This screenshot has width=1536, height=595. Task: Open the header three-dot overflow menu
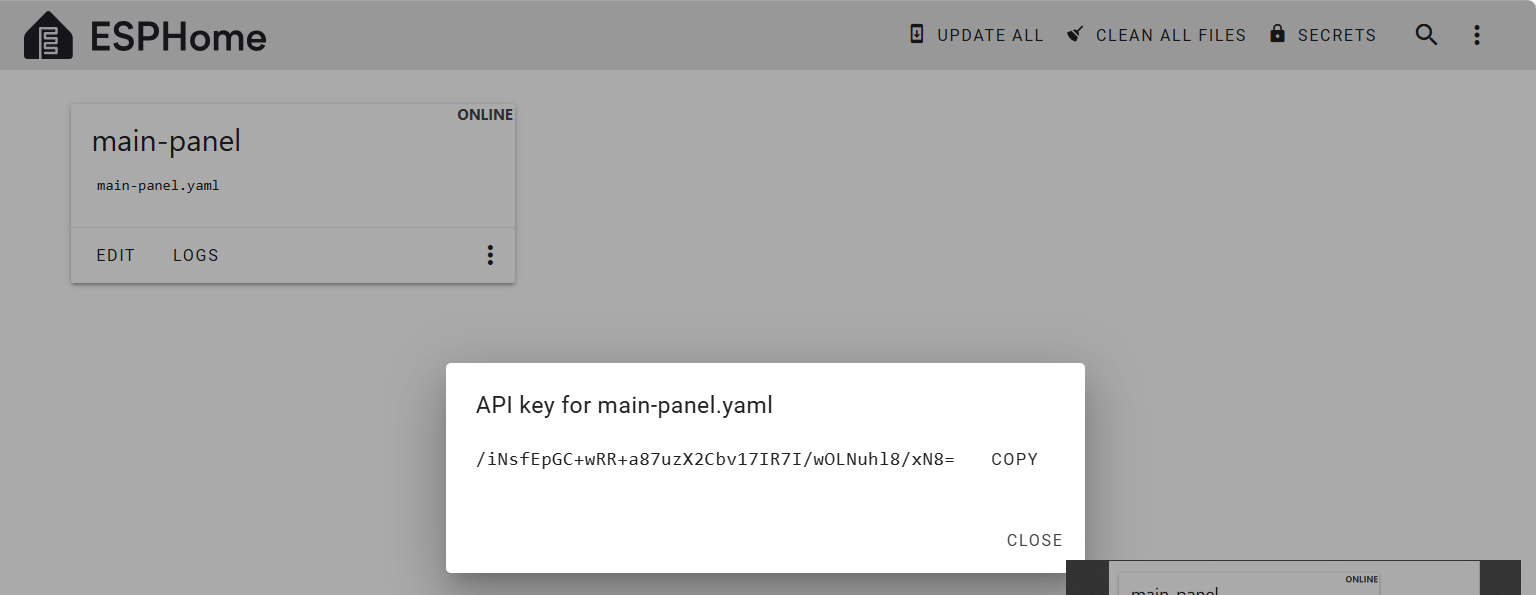tap(1477, 35)
